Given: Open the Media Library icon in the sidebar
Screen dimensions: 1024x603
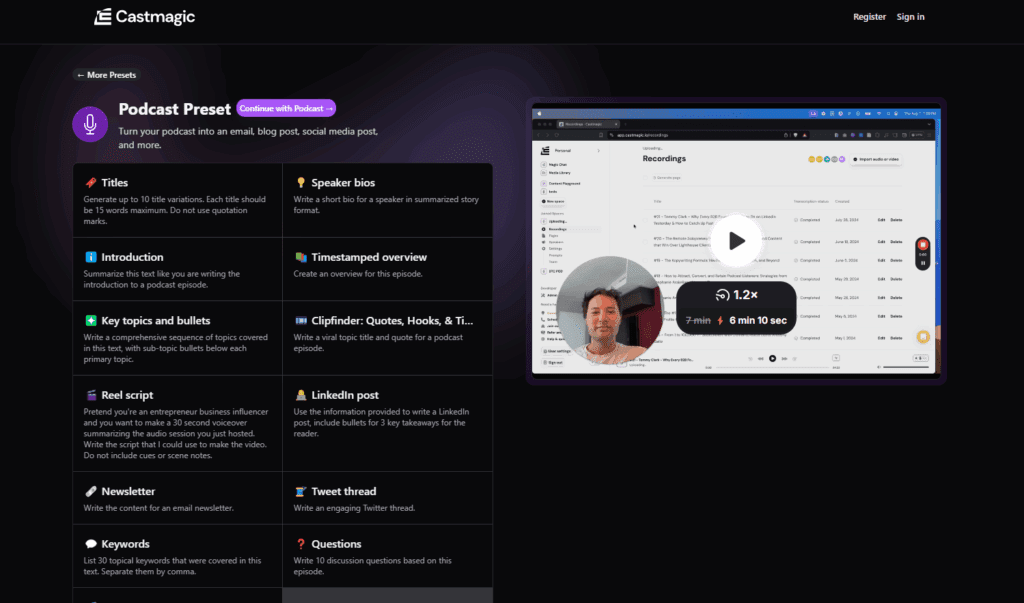Looking at the screenshot, I should (x=543, y=173).
